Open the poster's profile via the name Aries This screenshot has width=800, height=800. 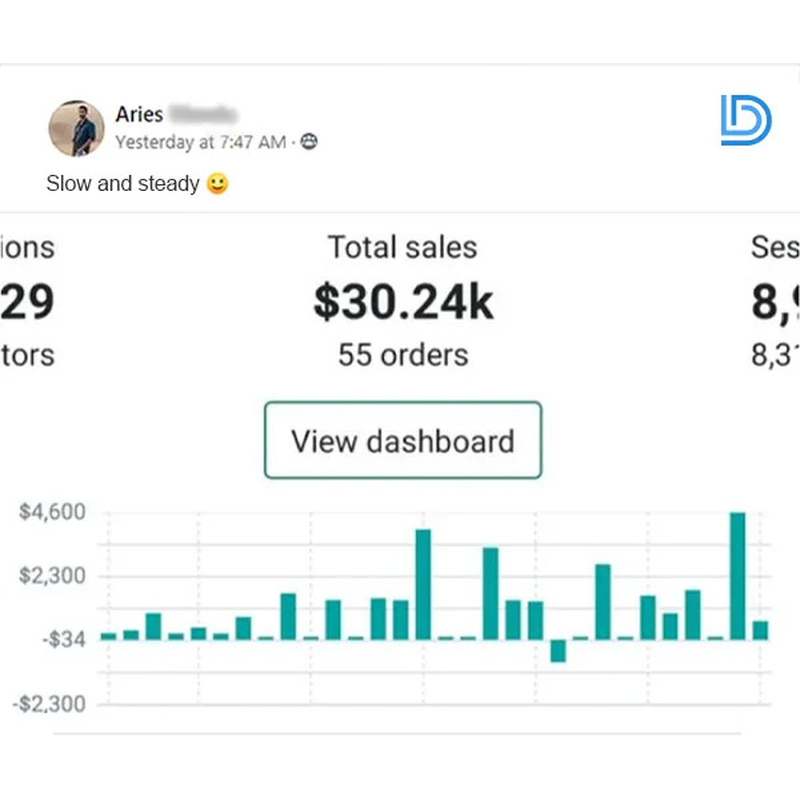pos(139,115)
